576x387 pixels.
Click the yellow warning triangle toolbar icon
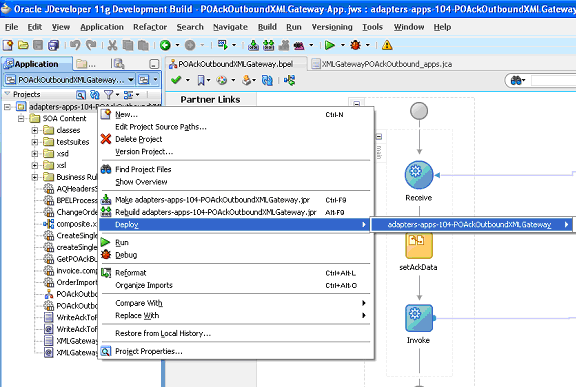(387, 45)
